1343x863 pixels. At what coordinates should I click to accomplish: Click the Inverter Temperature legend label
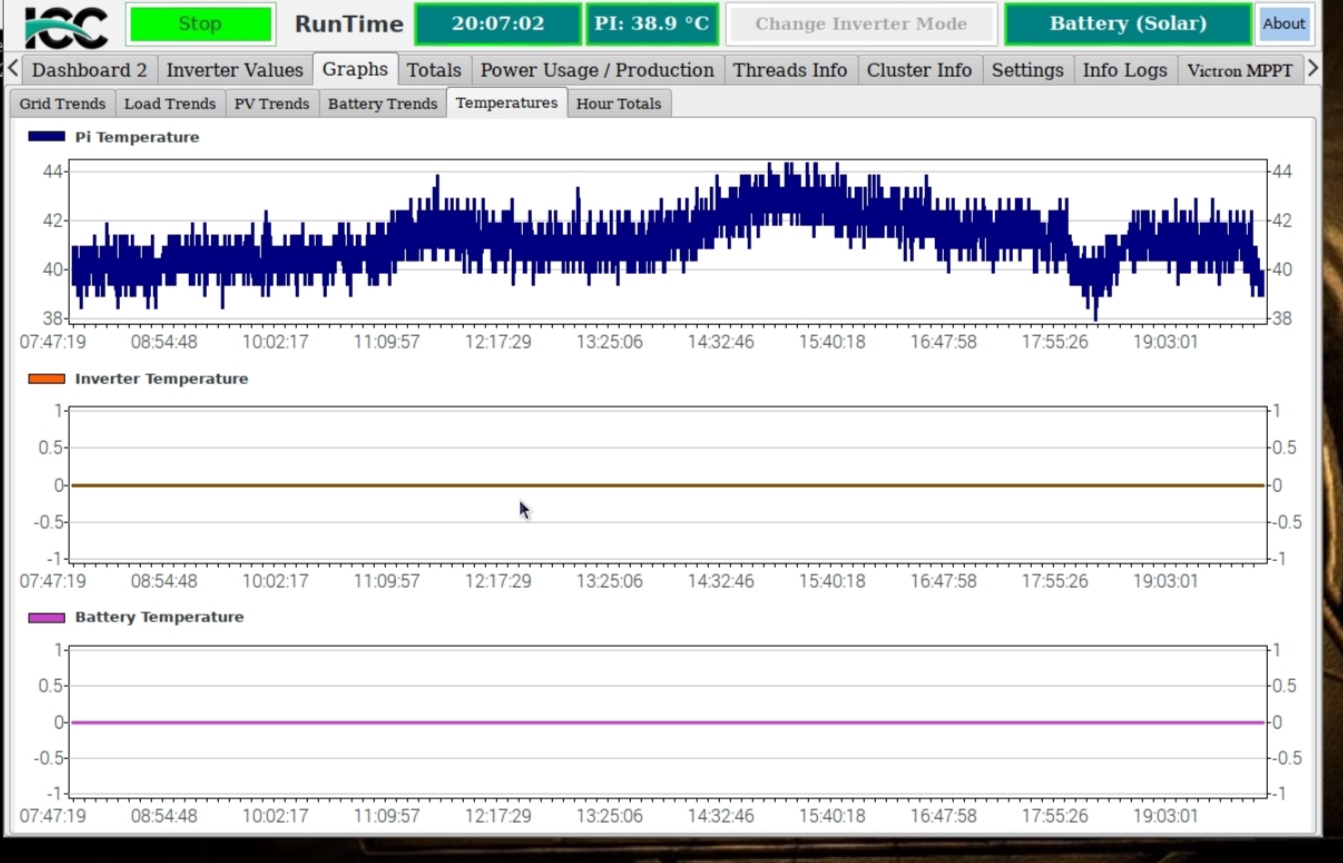[161, 379]
